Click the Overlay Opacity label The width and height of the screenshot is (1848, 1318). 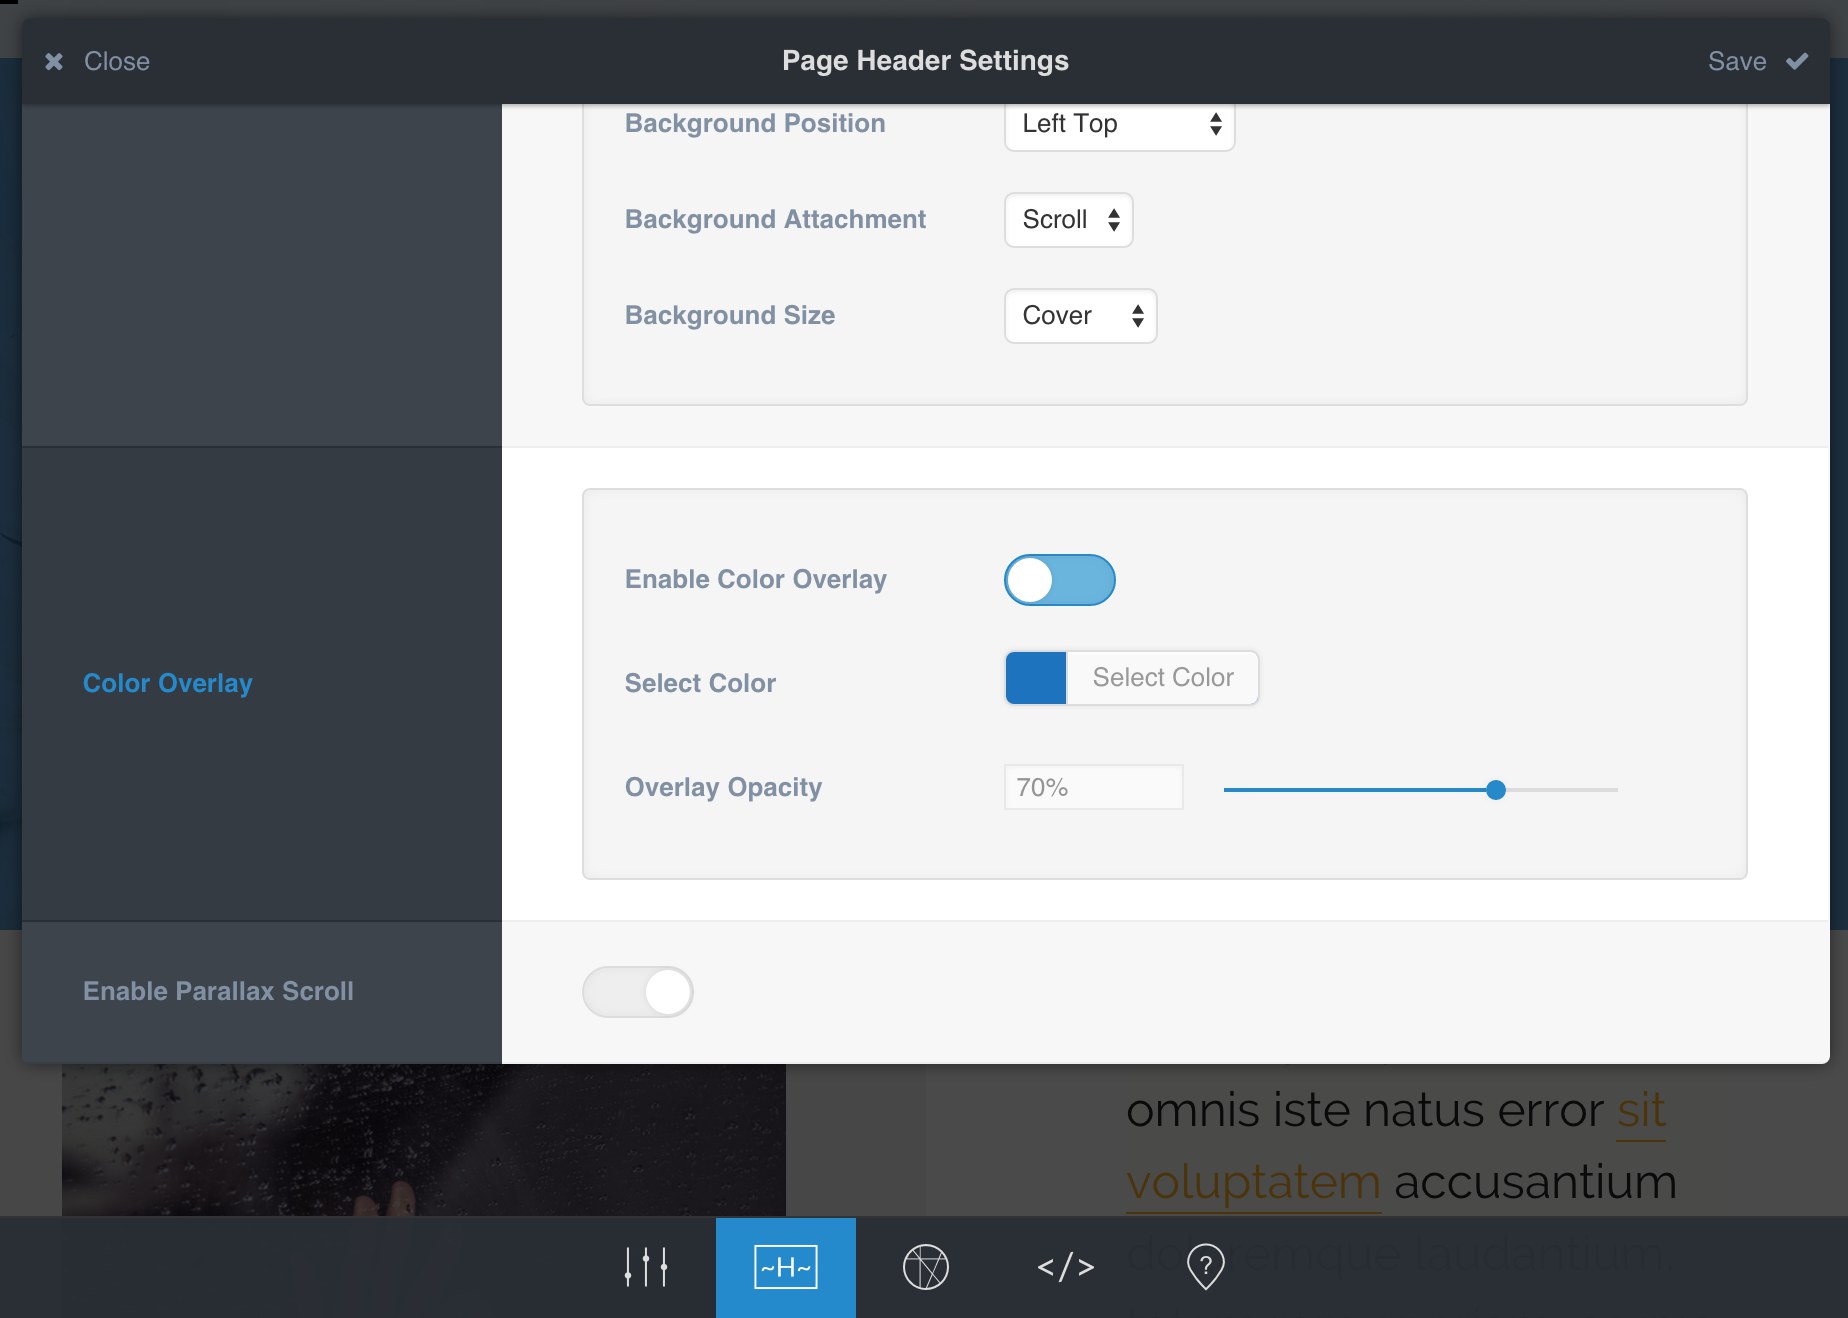pos(723,787)
